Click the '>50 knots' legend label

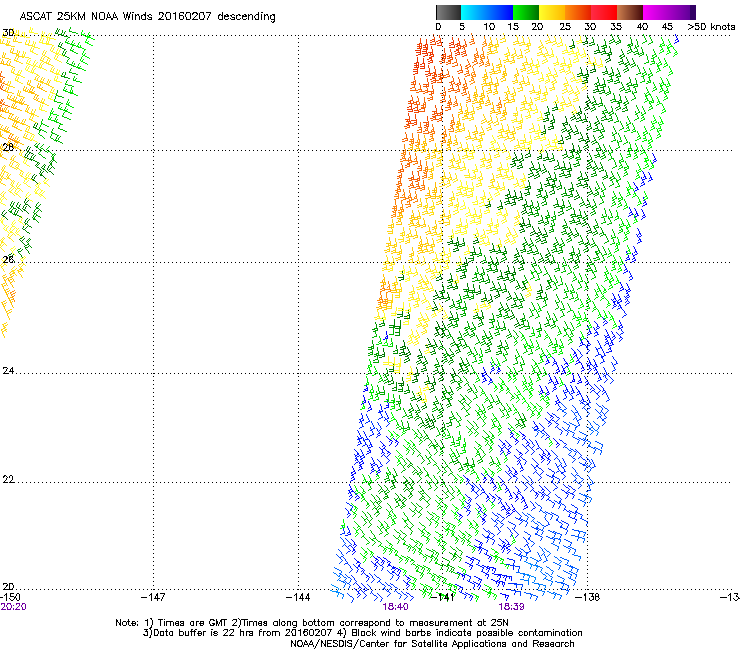tap(711, 27)
